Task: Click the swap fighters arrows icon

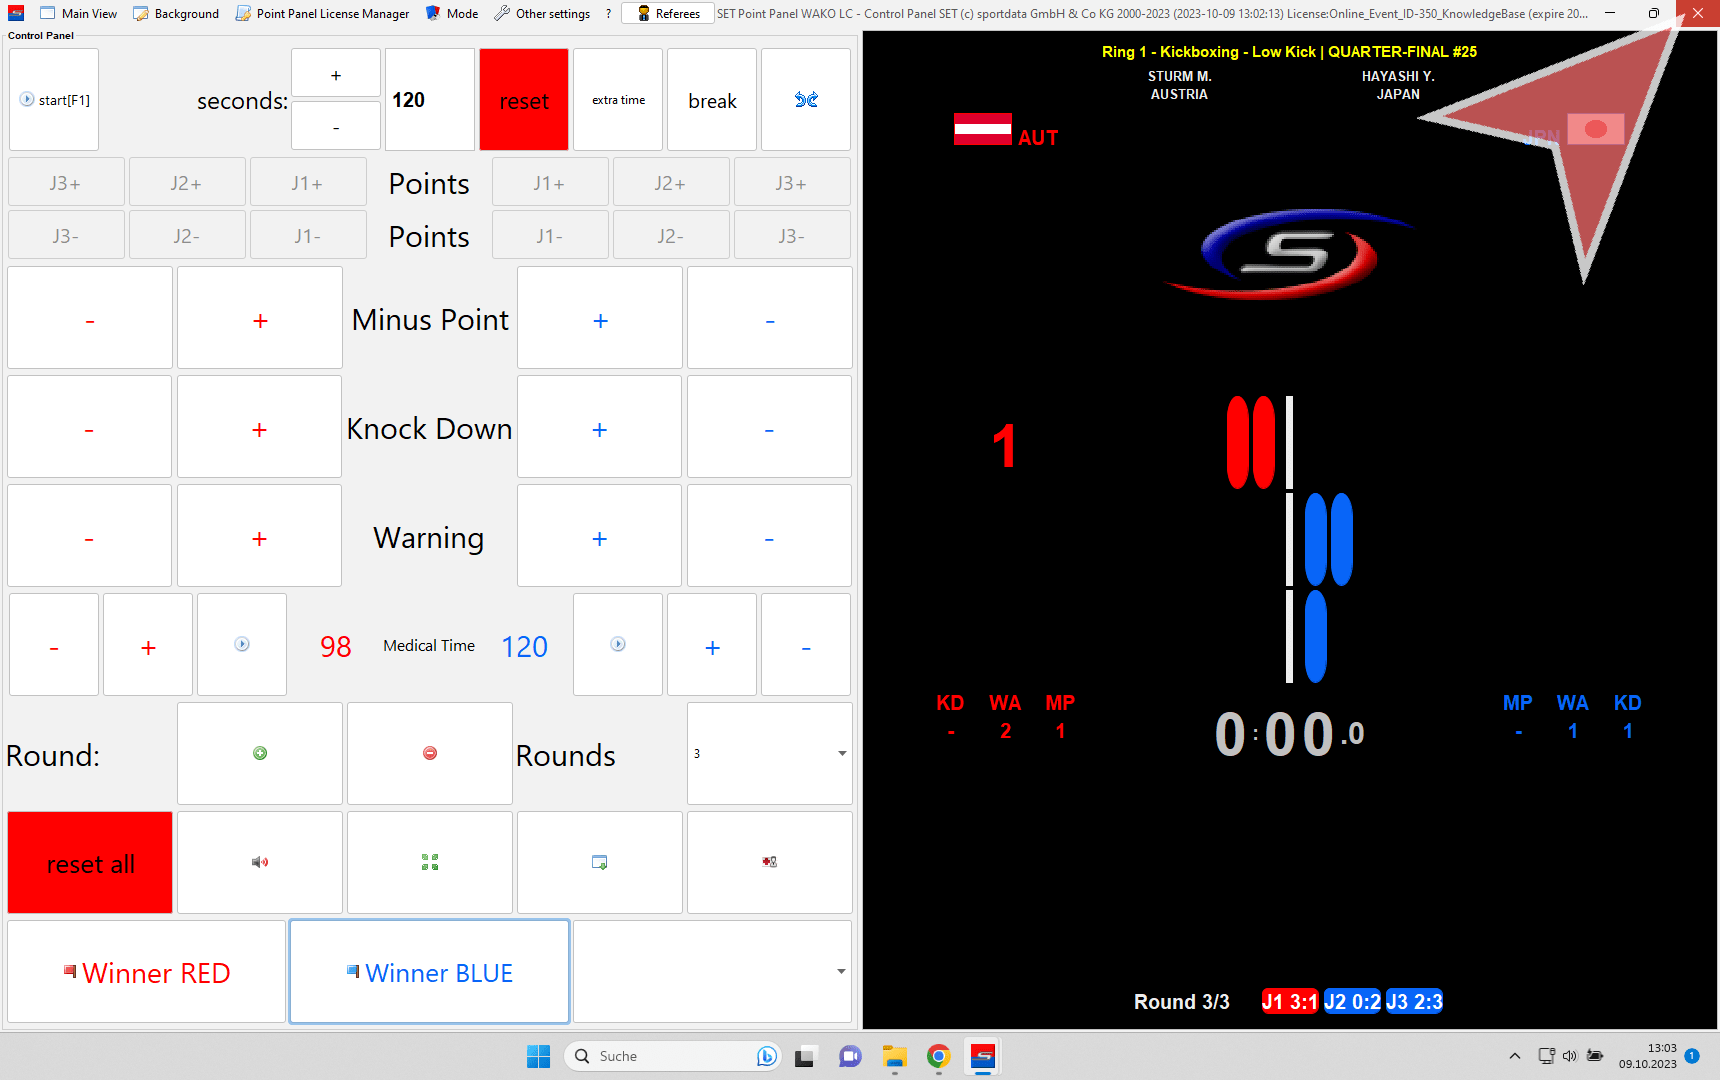Action: click(x=806, y=100)
